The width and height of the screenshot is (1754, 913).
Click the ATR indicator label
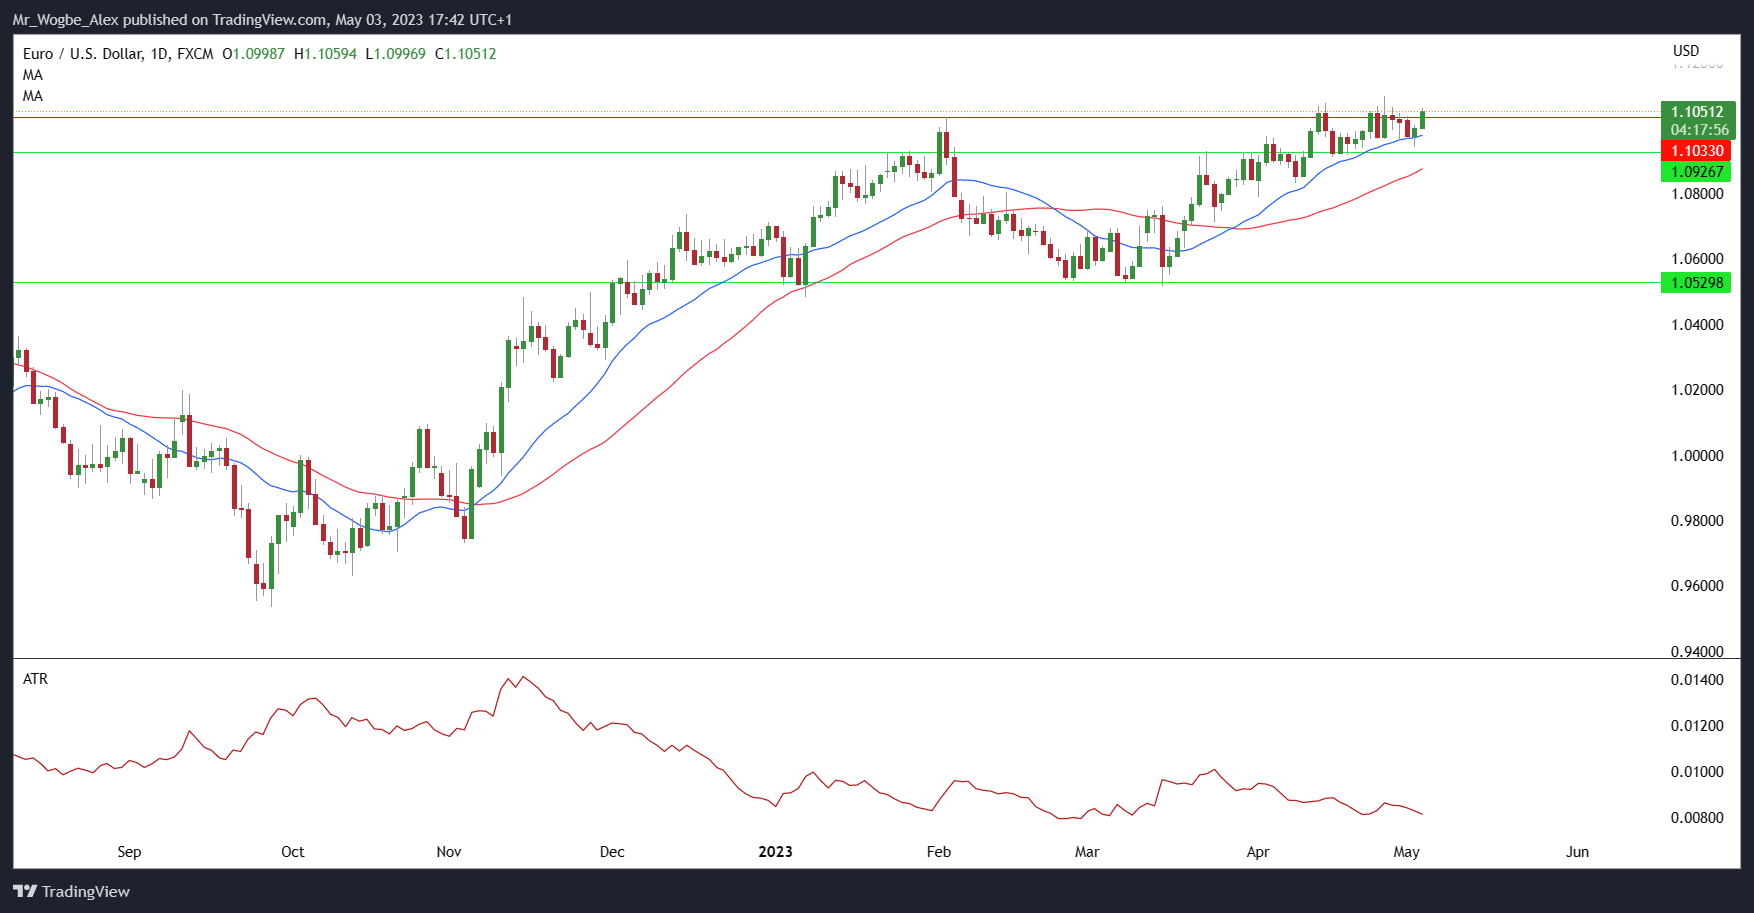(x=35, y=679)
